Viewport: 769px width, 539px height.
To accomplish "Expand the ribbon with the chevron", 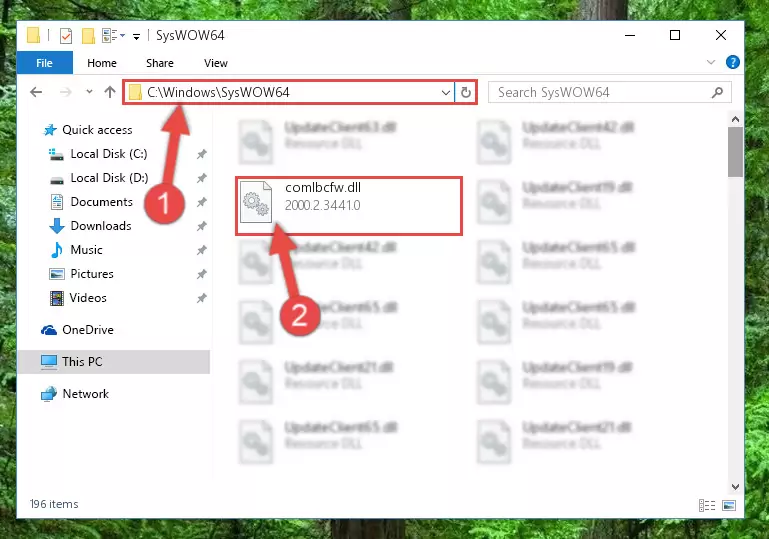I will pyautogui.click(x=711, y=62).
